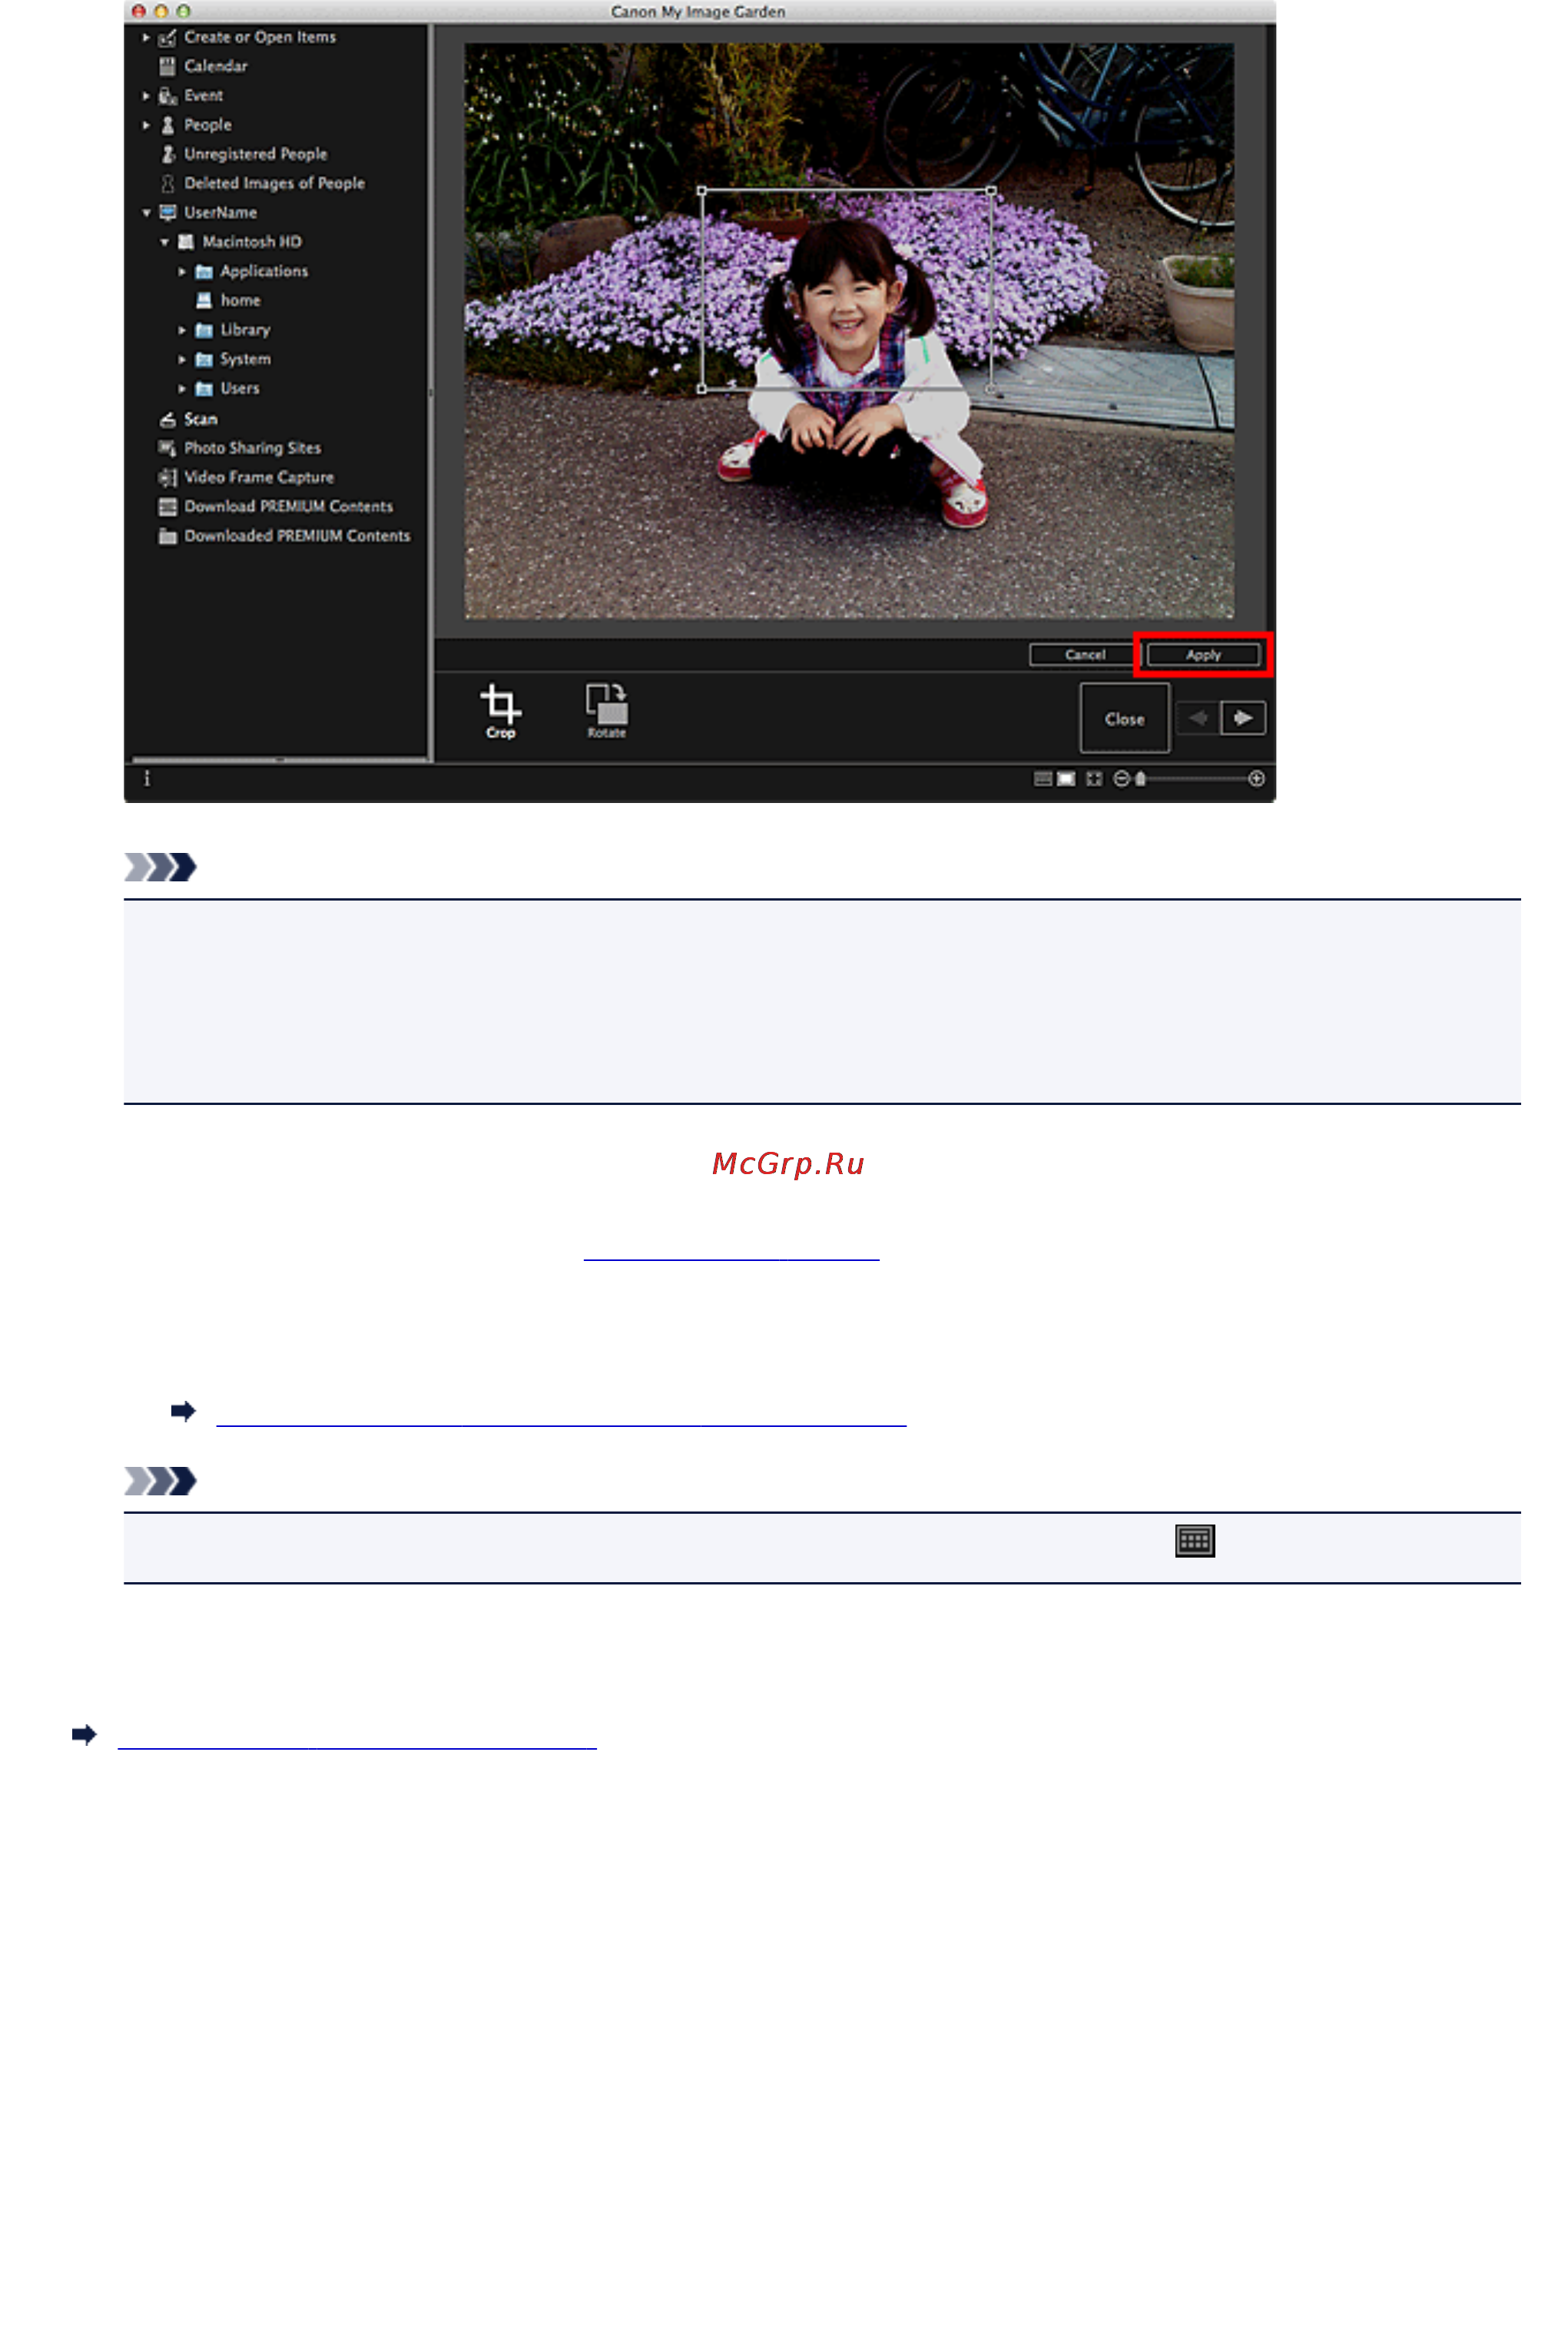Select 'Downloaded PREMIUM Contents' label
This screenshot has height=2326, width=1568.
click(x=297, y=536)
